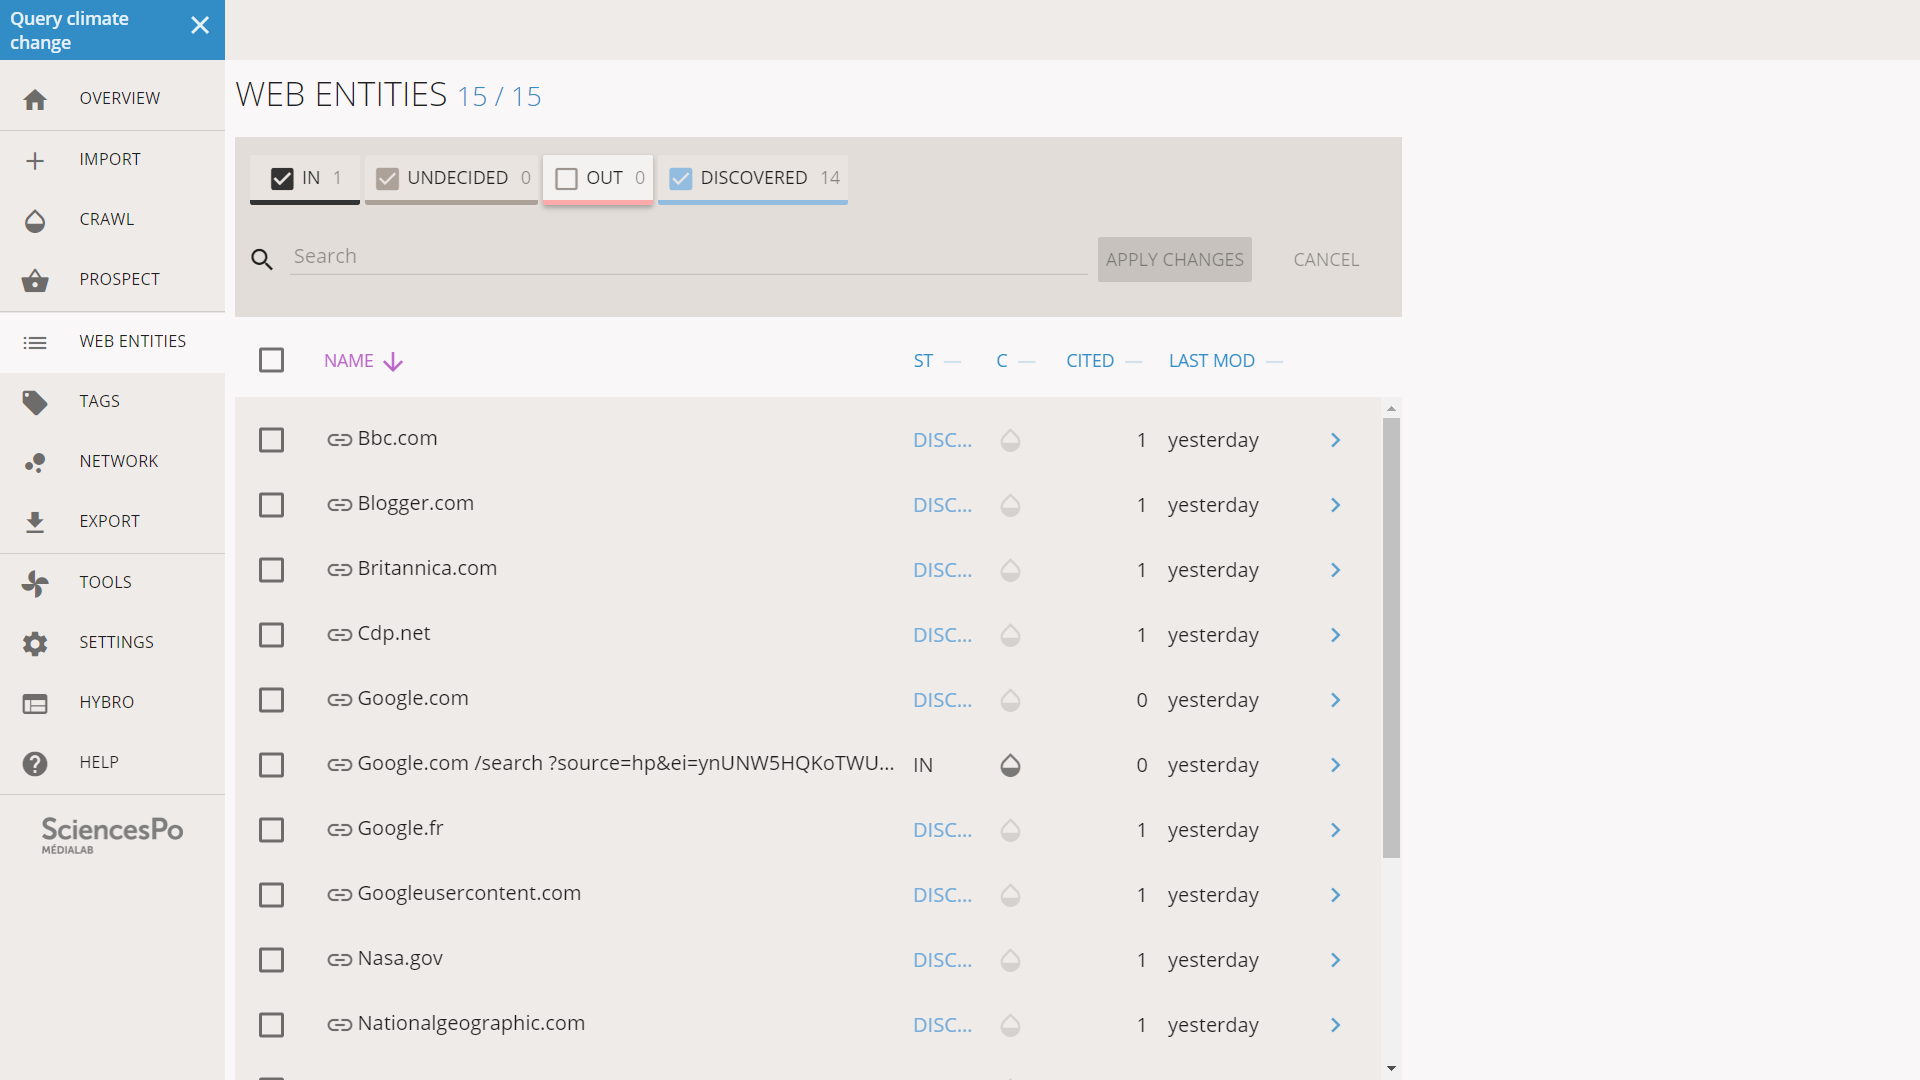Viewport: 1920px width, 1080px height.
Task: Expand the Bbc.com entity details
Action: 1335,438
